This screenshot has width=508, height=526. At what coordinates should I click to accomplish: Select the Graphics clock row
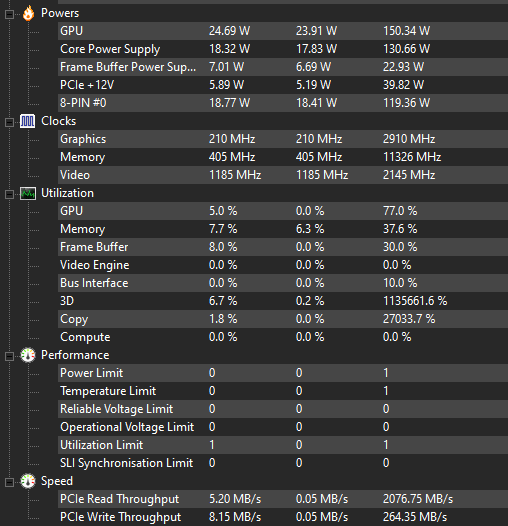point(283,139)
